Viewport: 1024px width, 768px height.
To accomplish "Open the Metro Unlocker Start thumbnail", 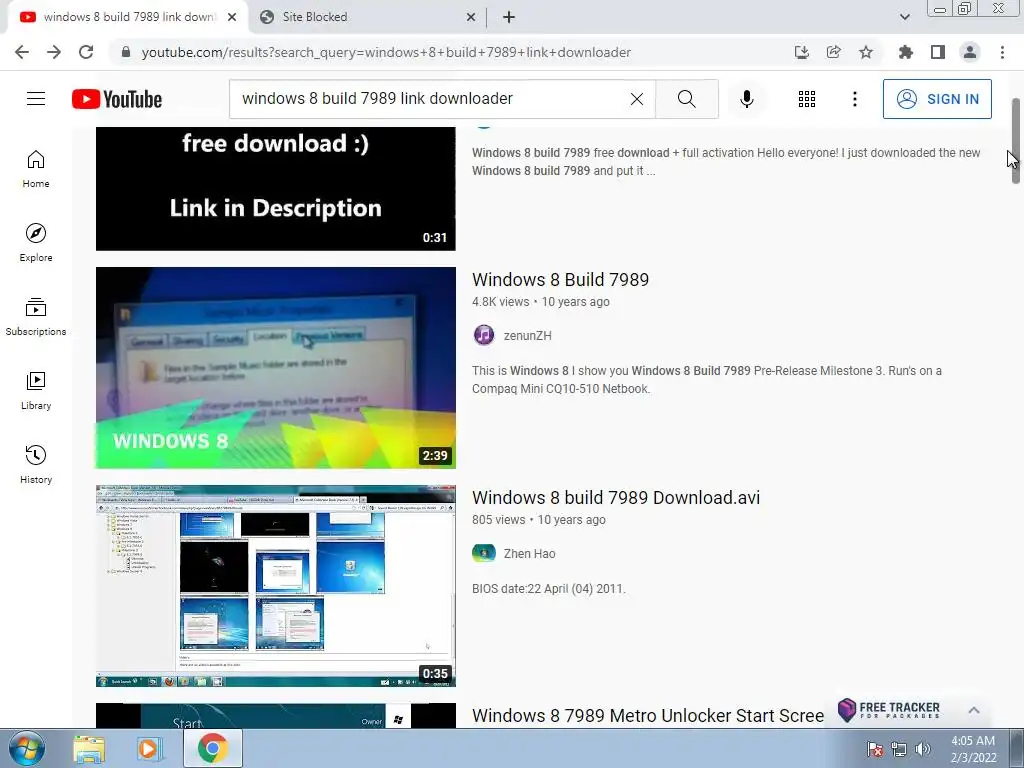I will [276, 716].
